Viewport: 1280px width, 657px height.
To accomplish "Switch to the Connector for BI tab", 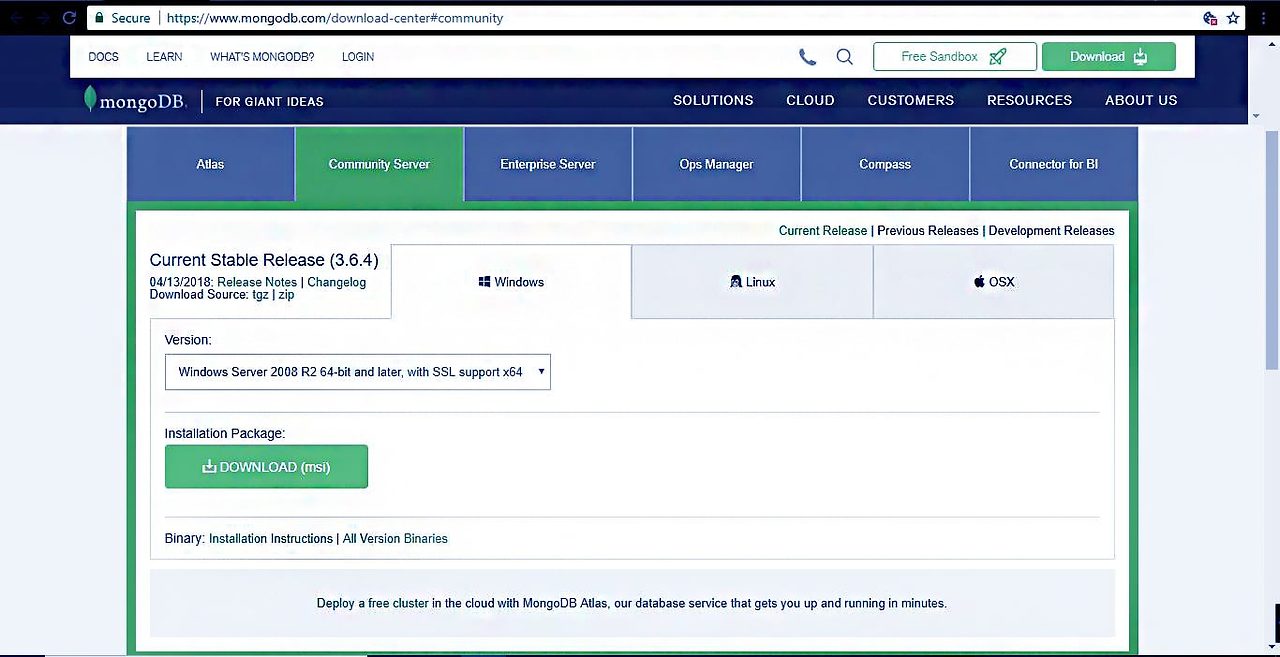I will point(1054,164).
